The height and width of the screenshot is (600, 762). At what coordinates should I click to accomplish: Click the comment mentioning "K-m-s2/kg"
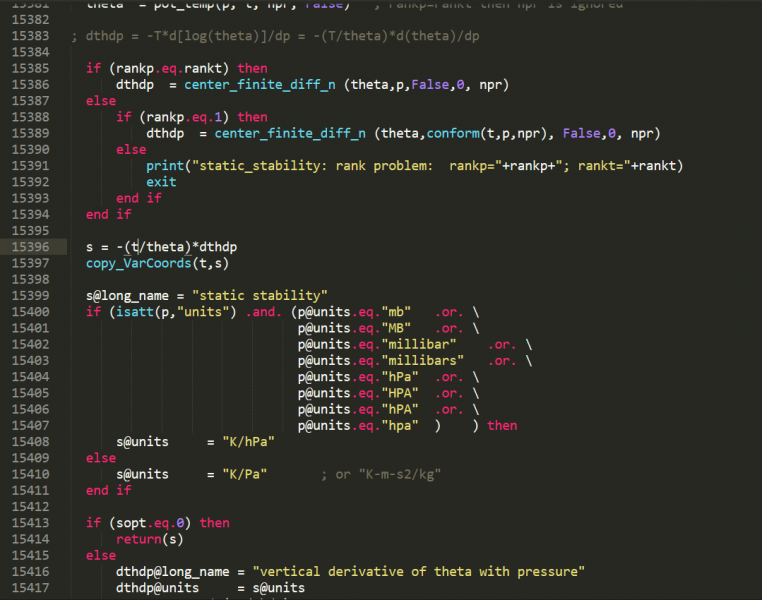coord(381,474)
